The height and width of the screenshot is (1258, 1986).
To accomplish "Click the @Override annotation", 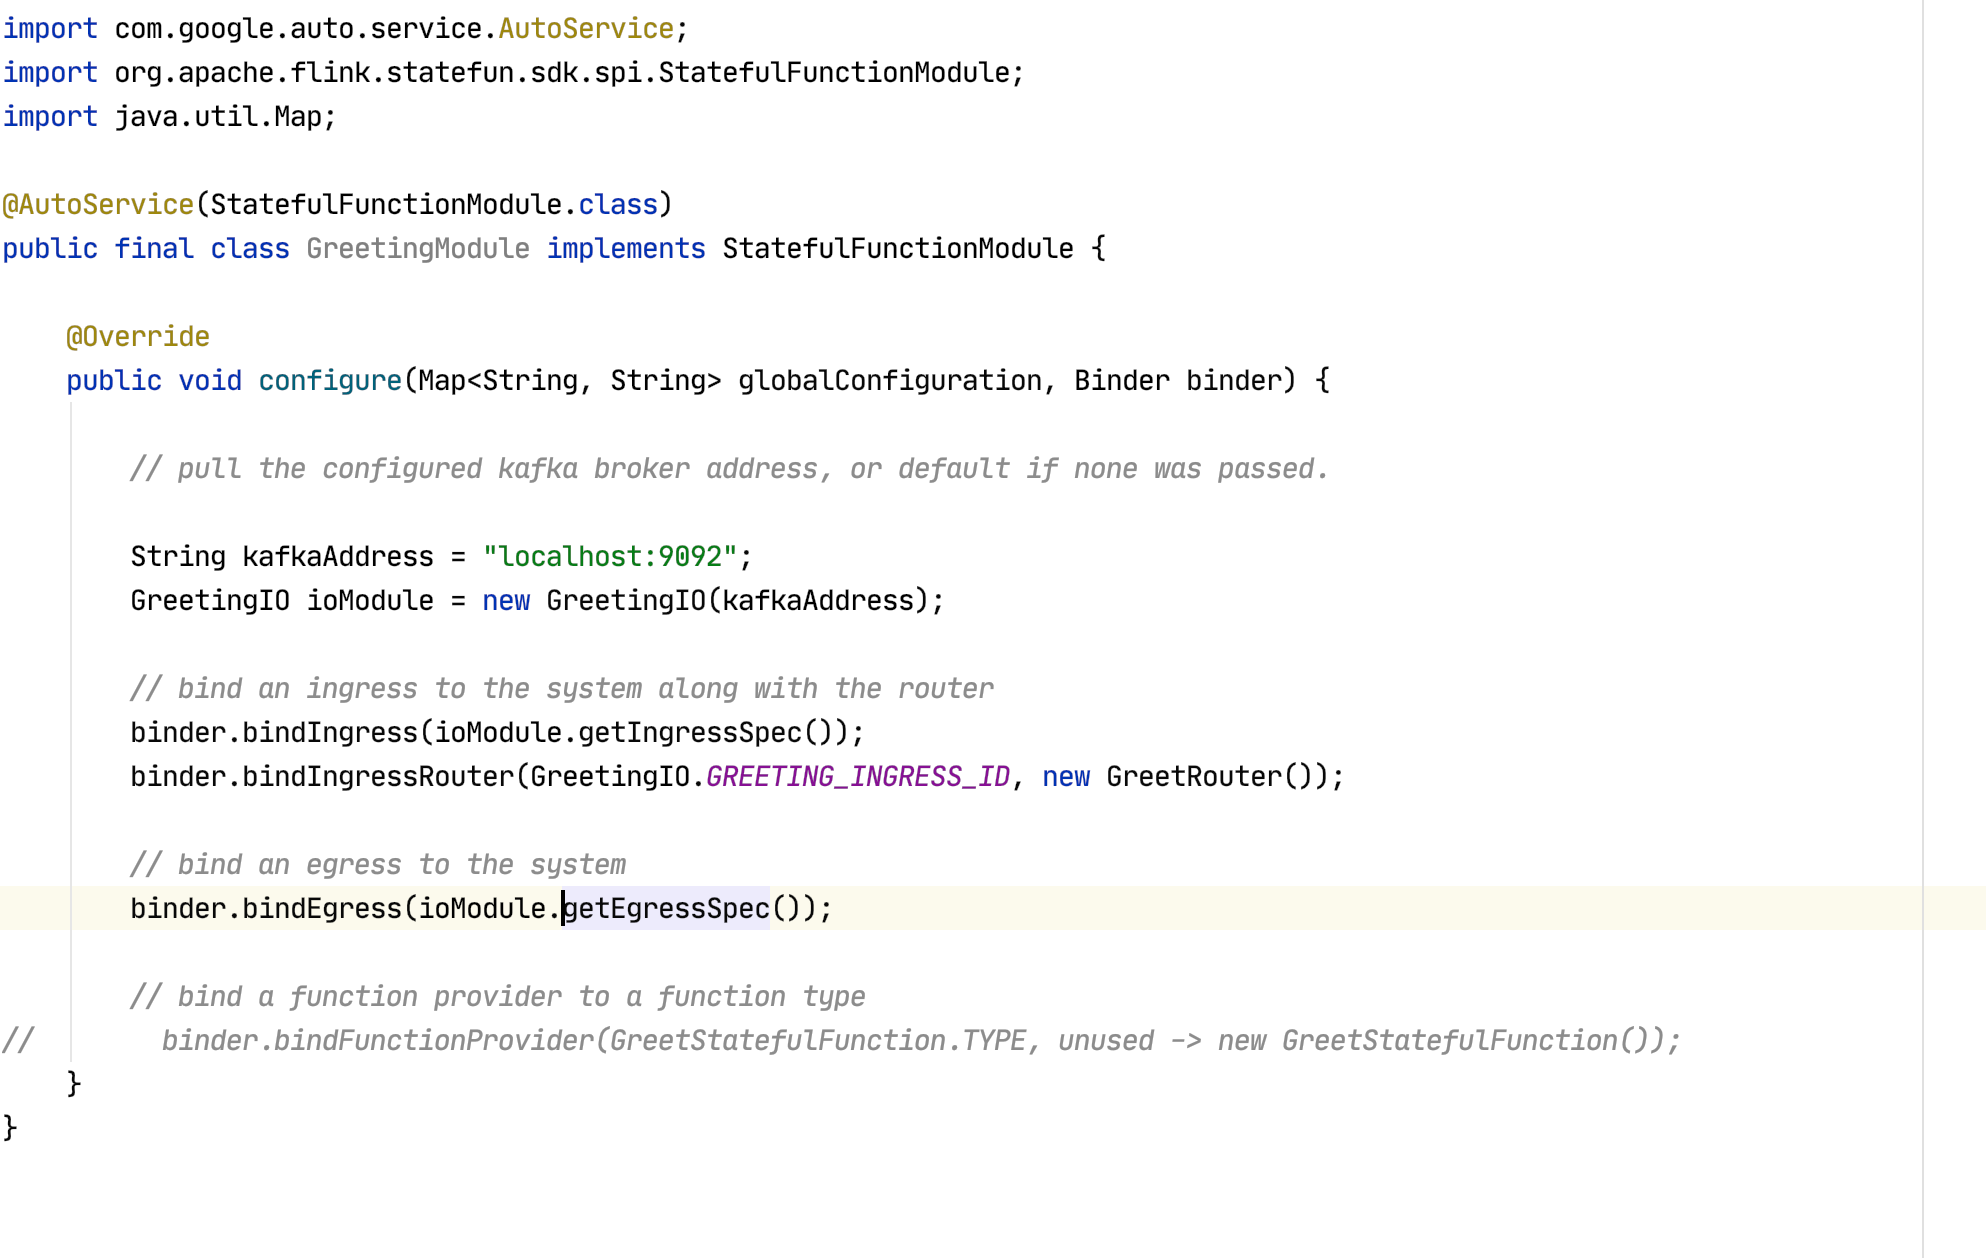I will point(138,337).
